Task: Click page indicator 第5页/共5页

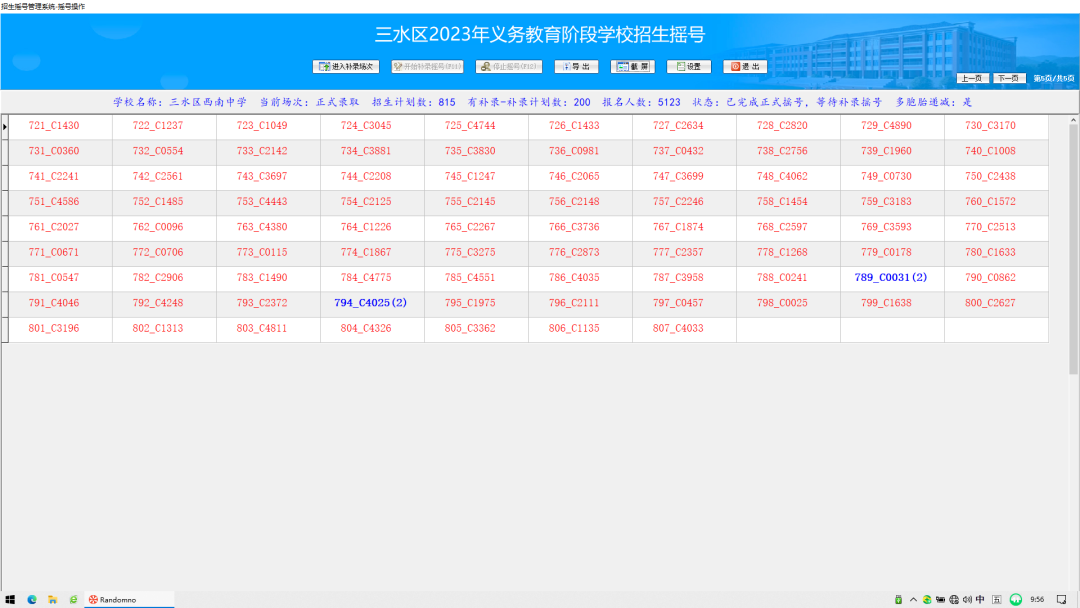Action: click(x=1053, y=78)
